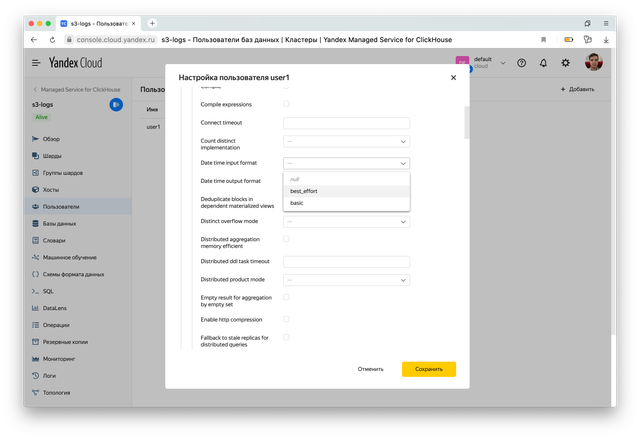
Task: Click the user avatar in header
Action: coord(594,62)
